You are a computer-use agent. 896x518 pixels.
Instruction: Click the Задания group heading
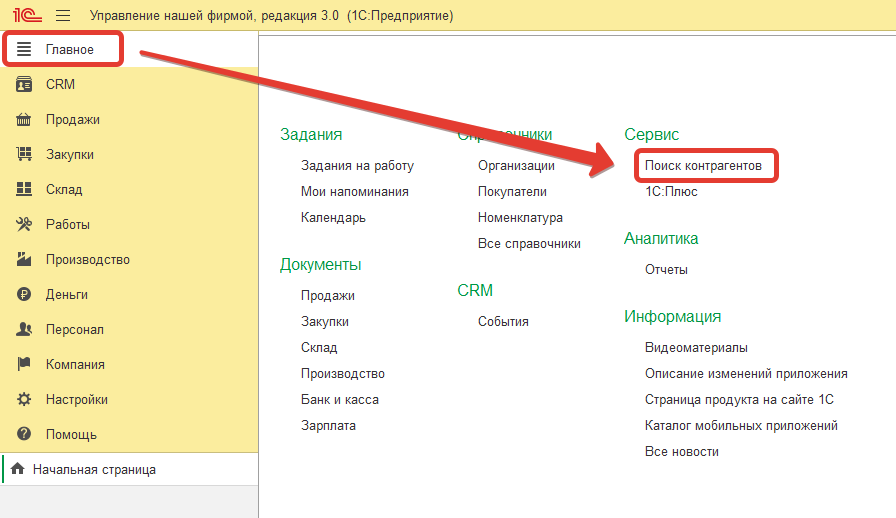tap(311, 134)
